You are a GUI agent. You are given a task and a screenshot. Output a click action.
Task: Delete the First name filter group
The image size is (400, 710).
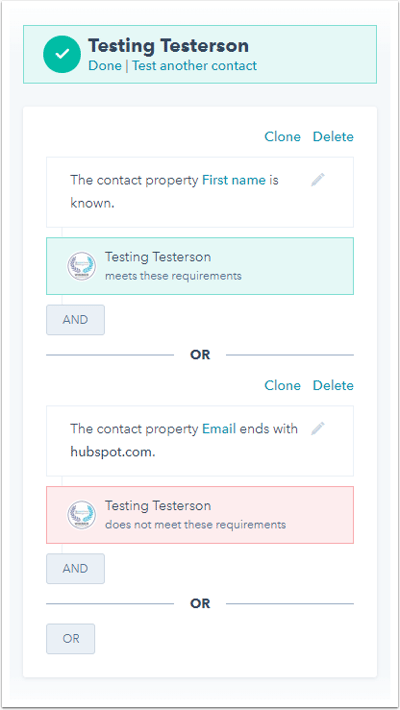point(333,136)
